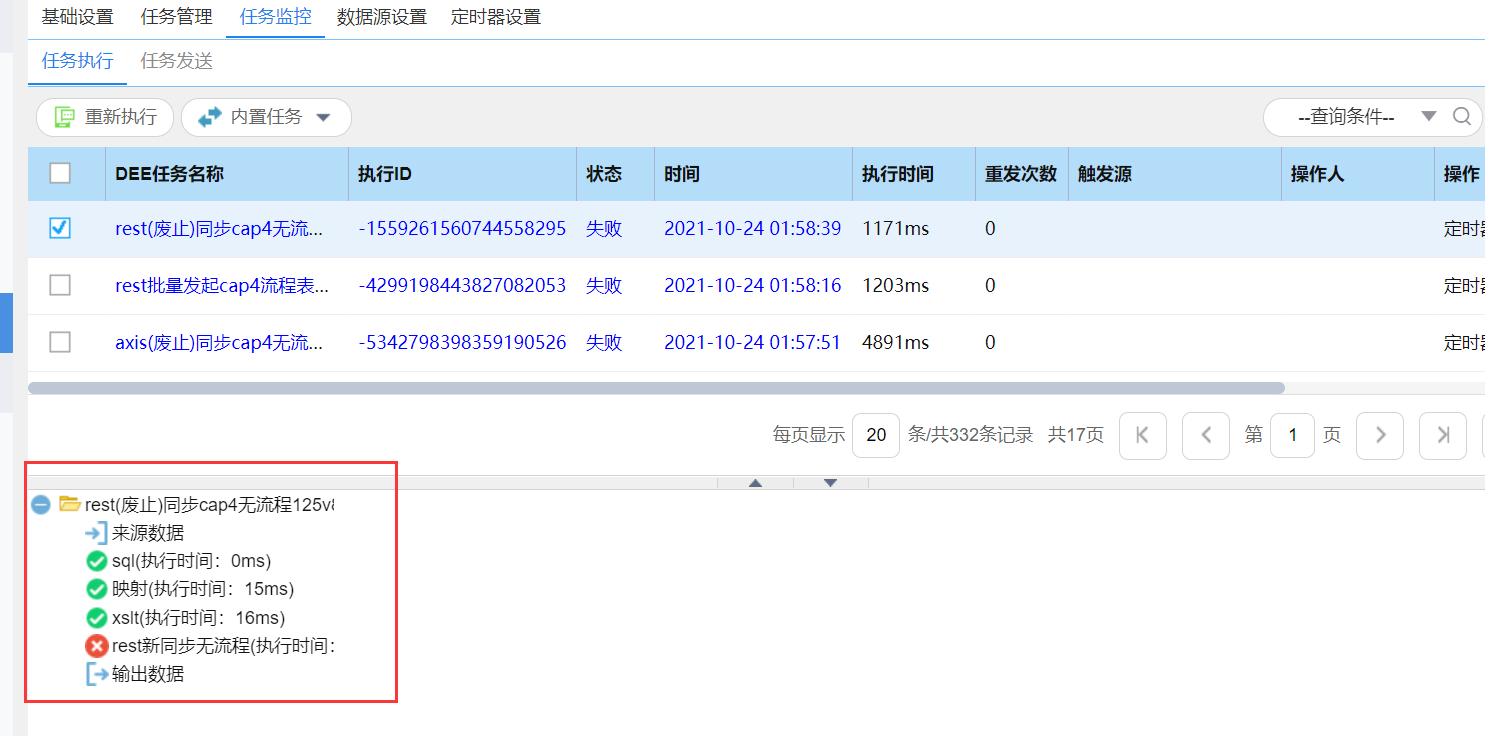Image resolution: width=1485 pixels, height=736 pixels.
Task: Select the 输出数据 tree item
Action: [148, 674]
